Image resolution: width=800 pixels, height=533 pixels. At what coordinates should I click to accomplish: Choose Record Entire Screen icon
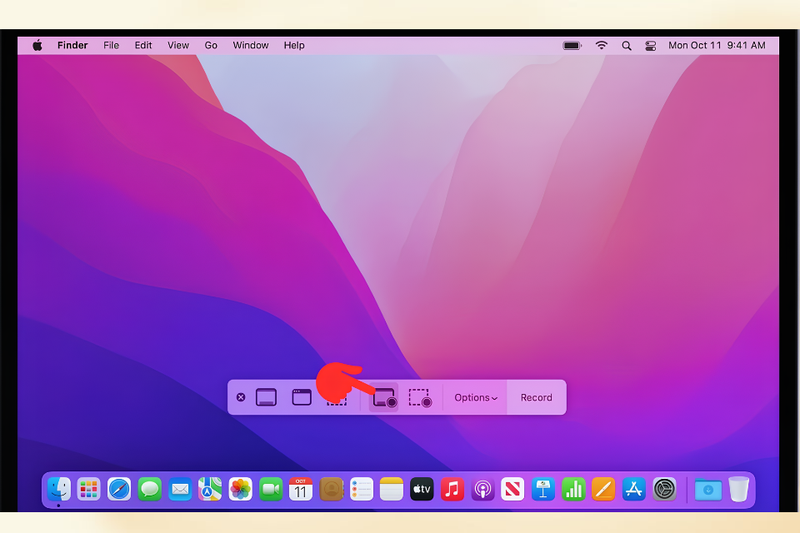point(384,397)
